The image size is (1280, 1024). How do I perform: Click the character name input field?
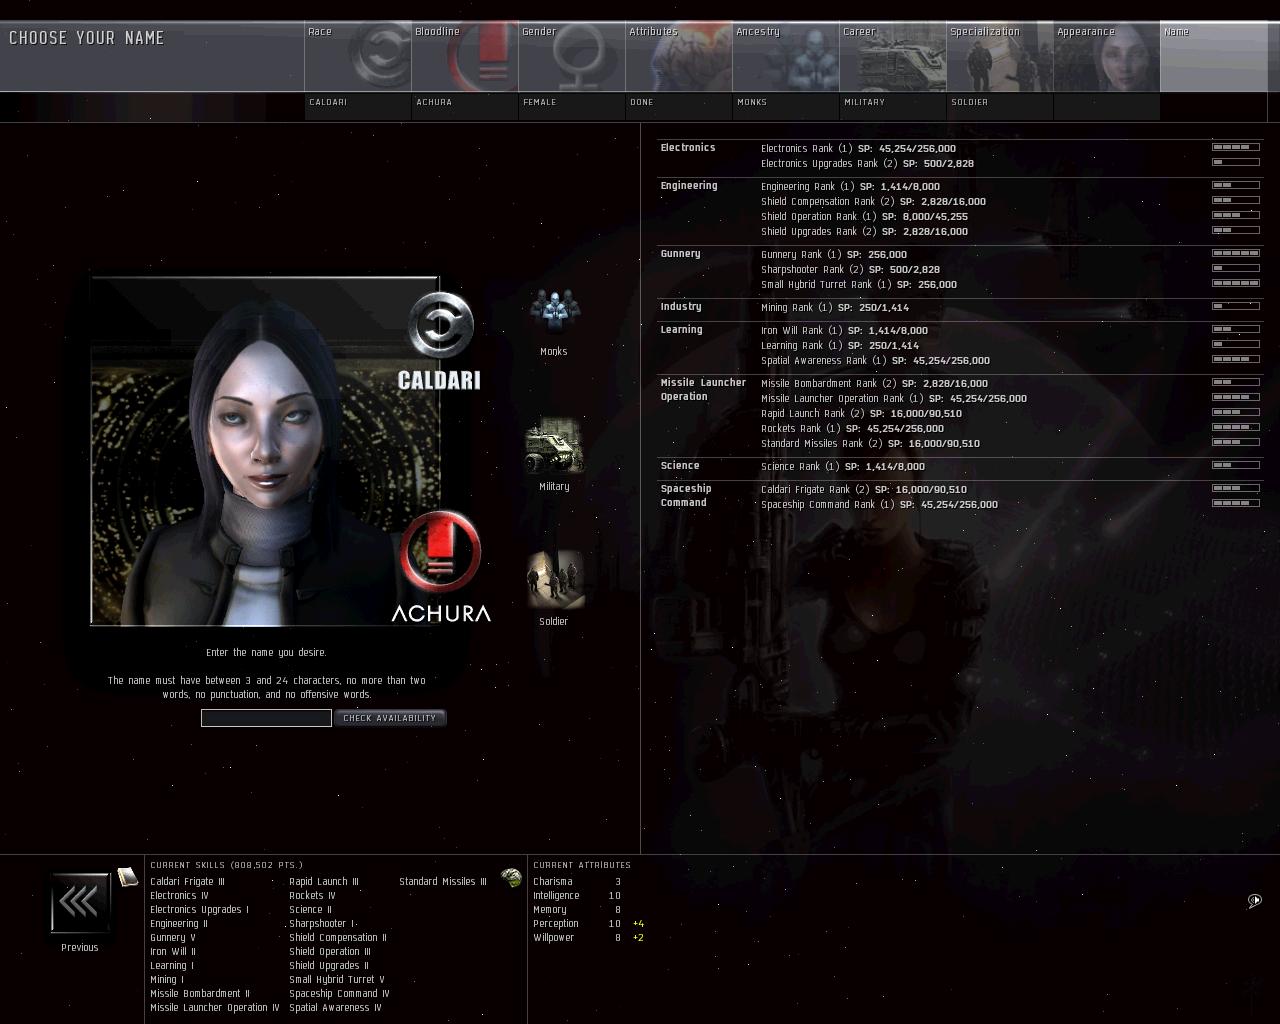[266, 718]
